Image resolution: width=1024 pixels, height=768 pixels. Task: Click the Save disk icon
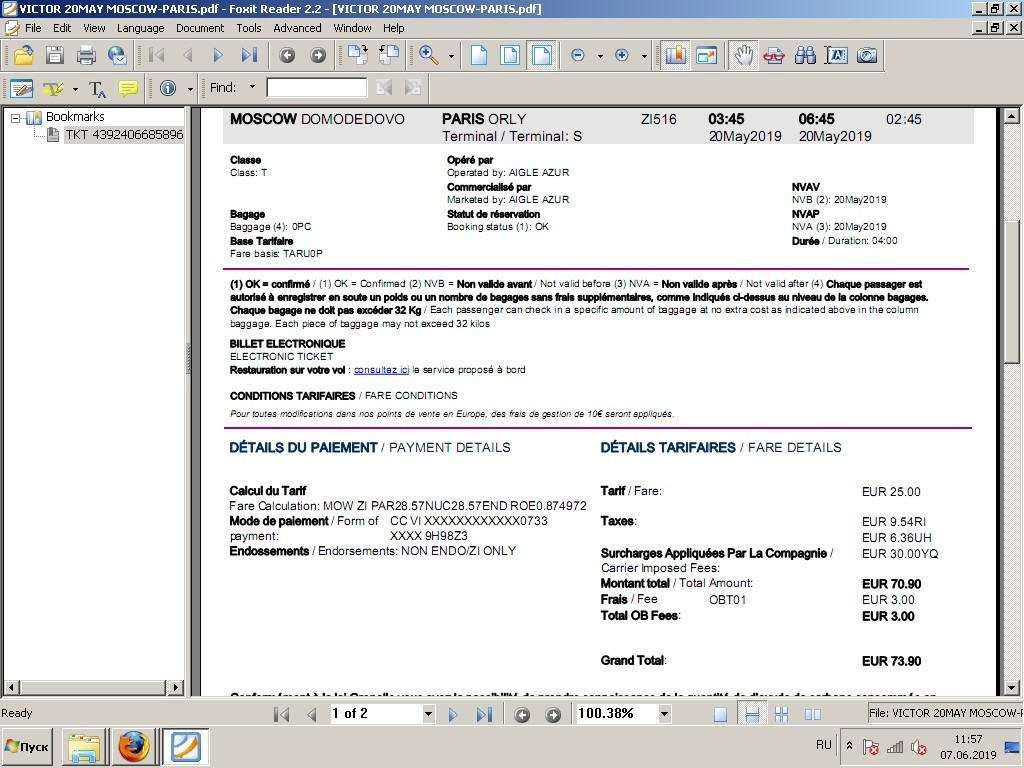click(54, 55)
